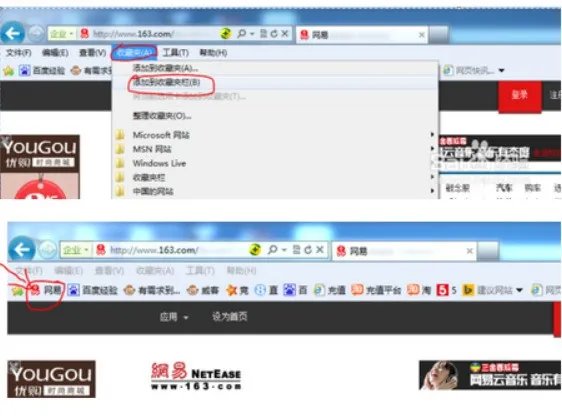Open 企业 dropdown in upper address bar
562x419 pixels.
[61, 34]
